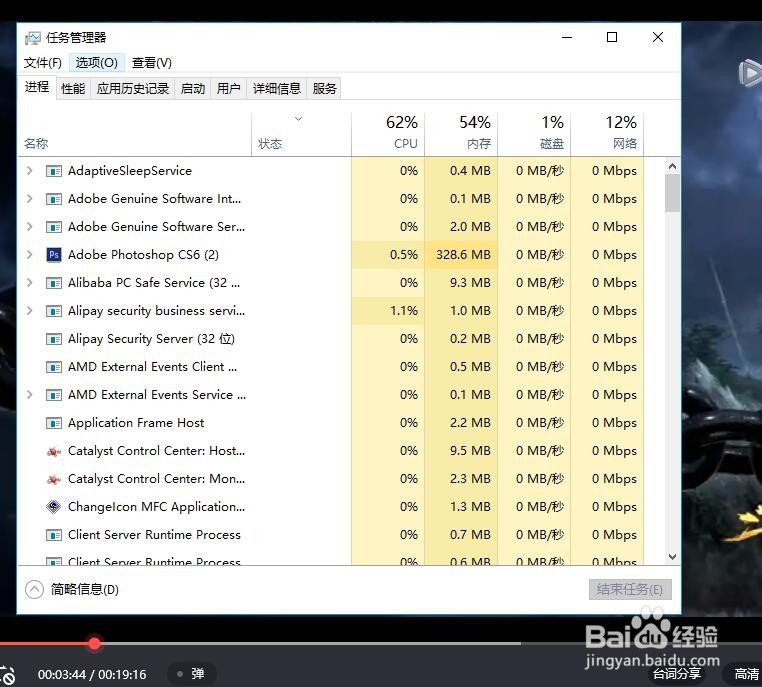Click the 高清 quality button

[746, 673]
